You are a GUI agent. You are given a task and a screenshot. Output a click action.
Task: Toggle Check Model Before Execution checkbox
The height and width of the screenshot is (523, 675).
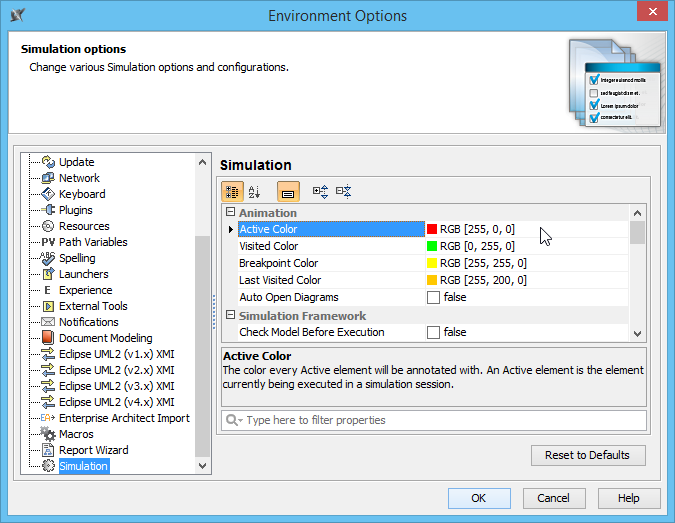click(433, 332)
